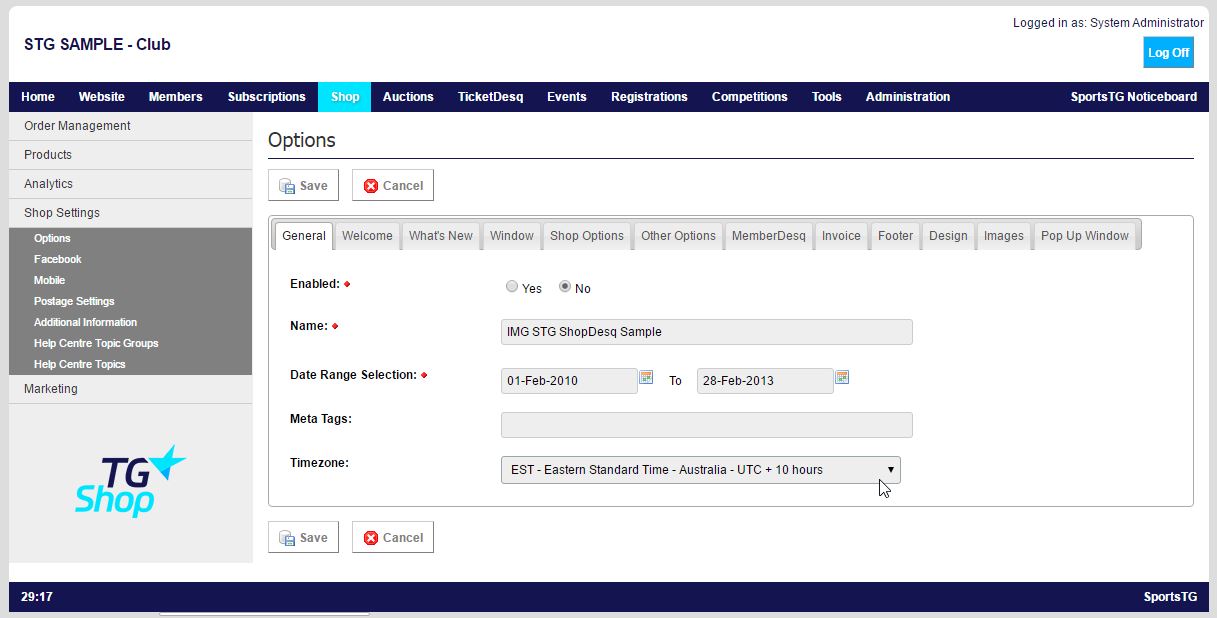The image size is (1217, 618).
Task: Open the Postage Settings link
Action: [74, 301]
